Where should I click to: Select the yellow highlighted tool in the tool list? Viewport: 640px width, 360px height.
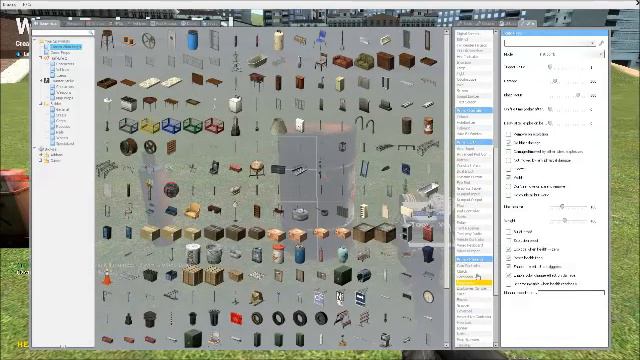coord(473,282)
